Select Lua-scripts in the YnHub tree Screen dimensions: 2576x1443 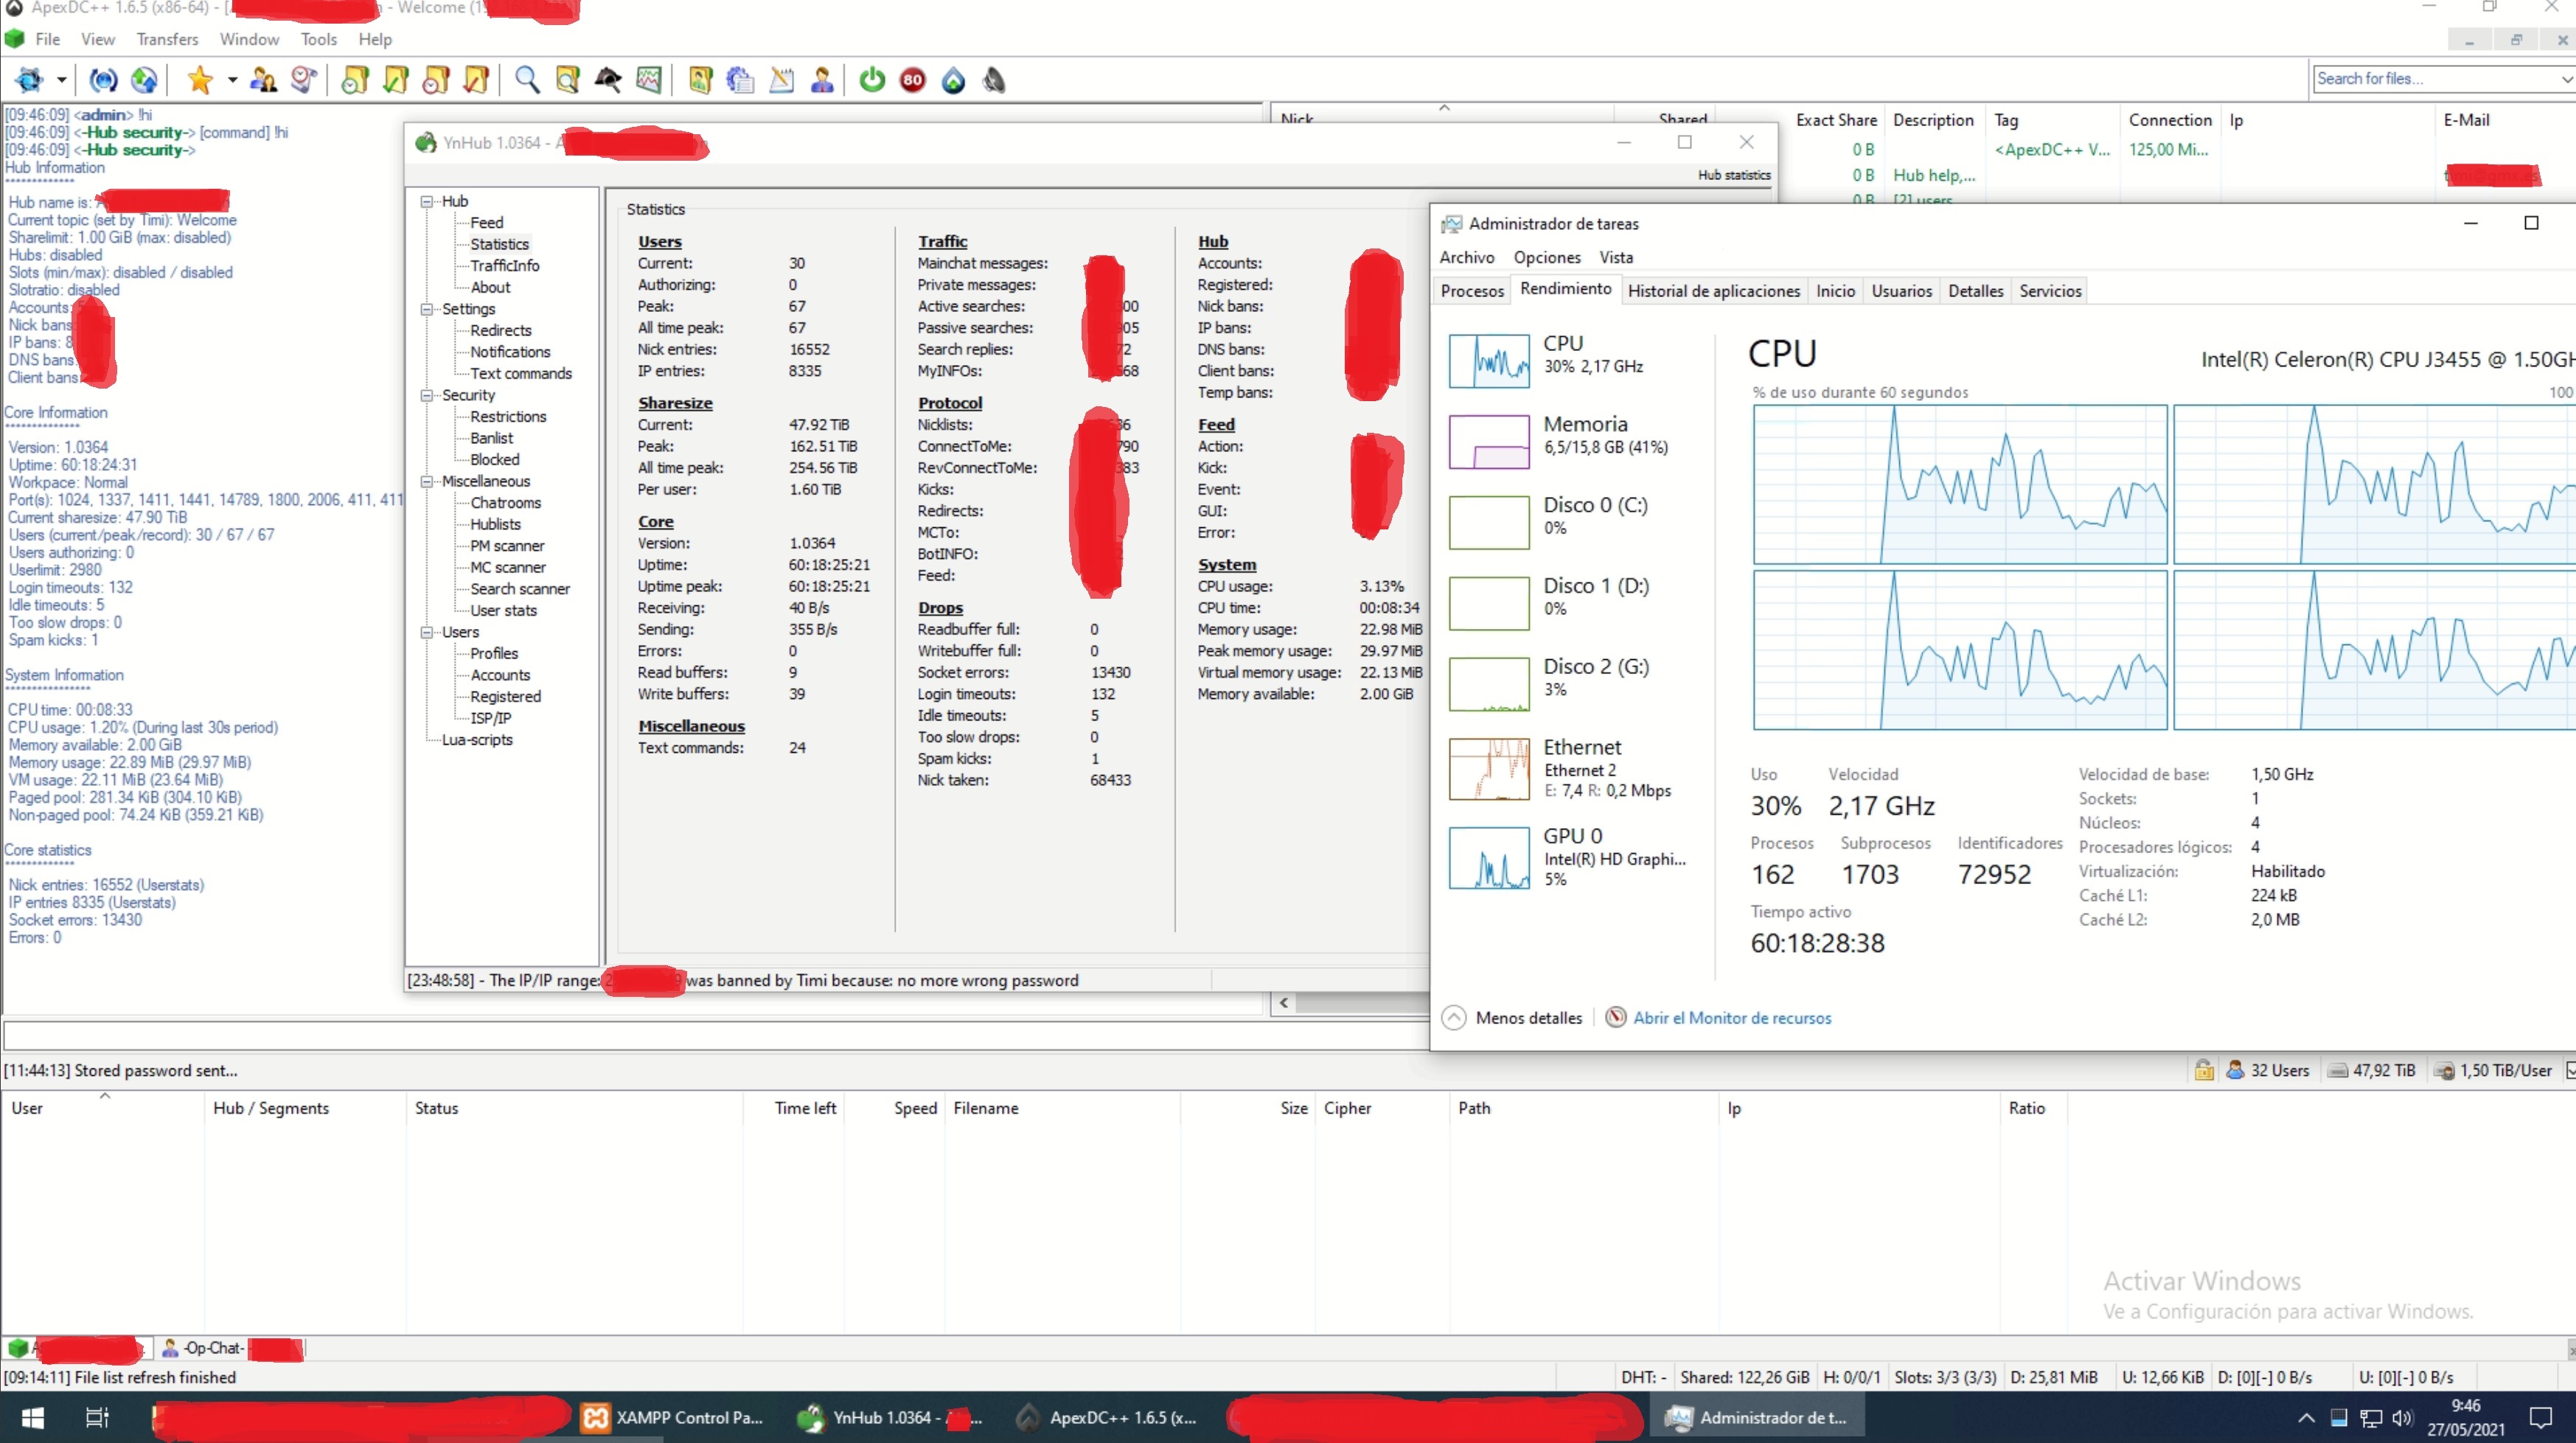point(477,740)
